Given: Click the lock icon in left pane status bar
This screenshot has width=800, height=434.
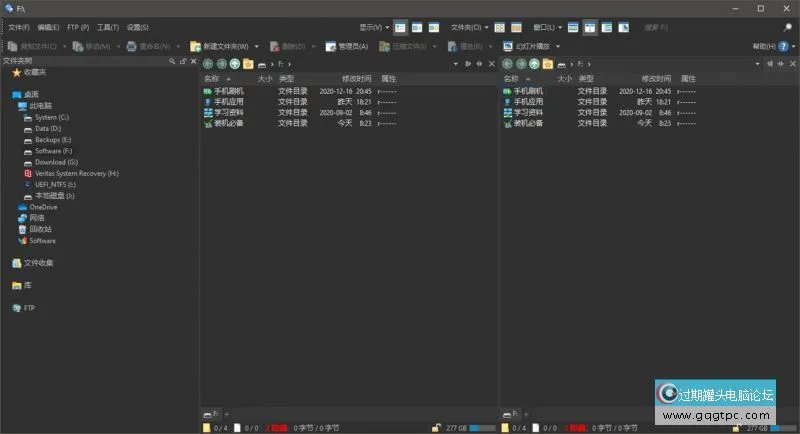Looking at the screenshot, I should point(436,428).
